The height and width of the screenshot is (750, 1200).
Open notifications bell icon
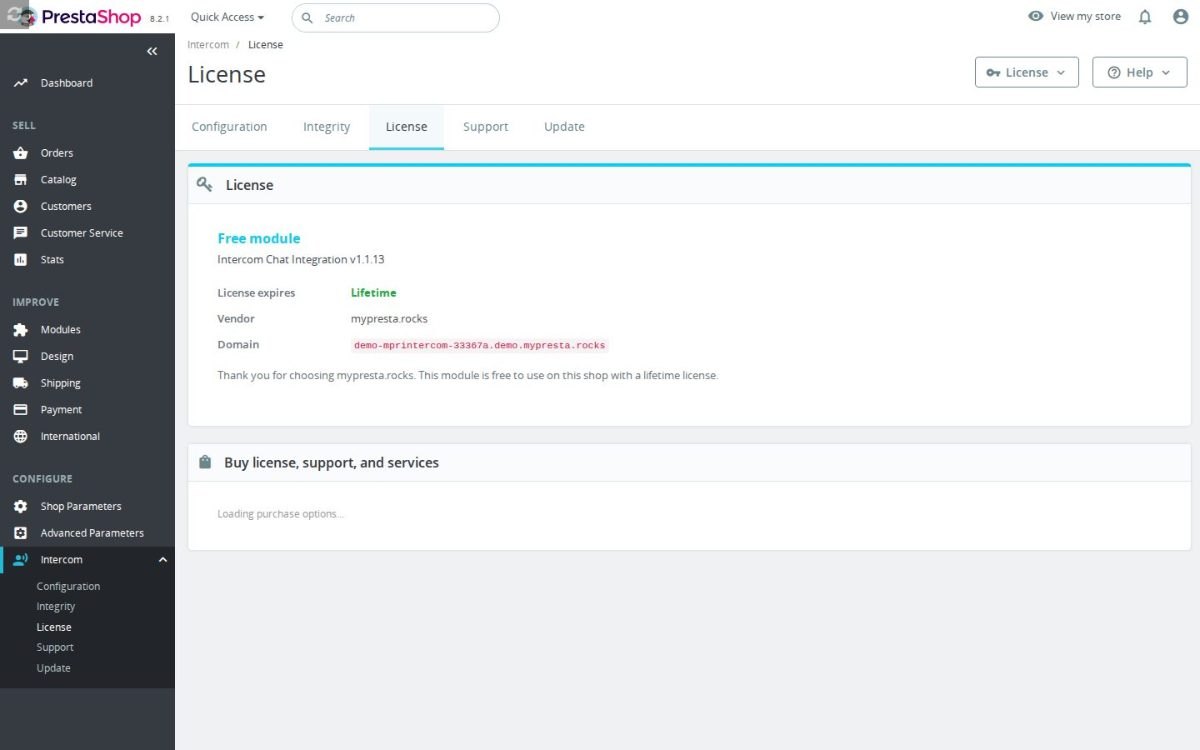(x=1146, y=17)
